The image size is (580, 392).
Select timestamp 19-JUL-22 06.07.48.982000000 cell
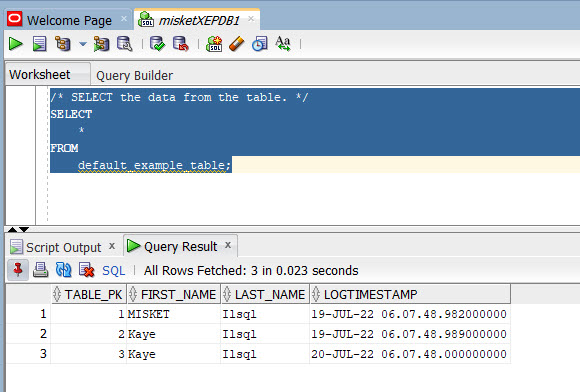pos(410,314)
